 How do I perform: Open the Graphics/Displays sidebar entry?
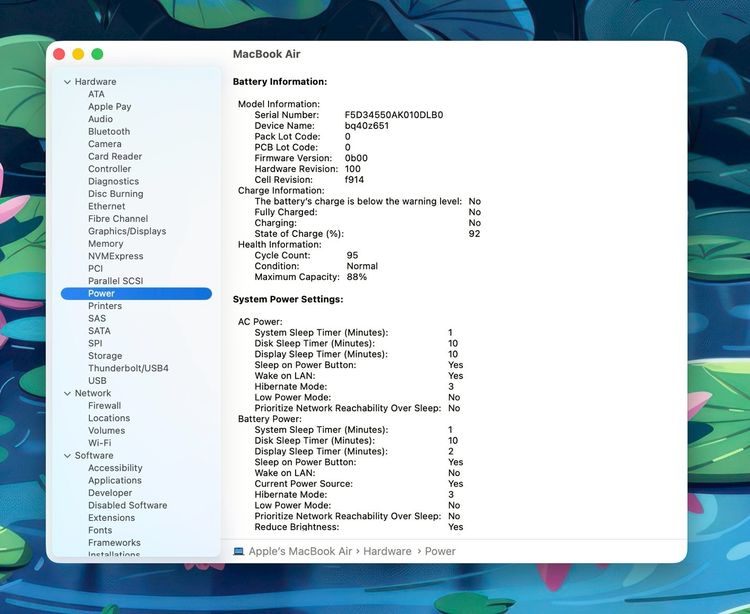click(x=127, y=231)
